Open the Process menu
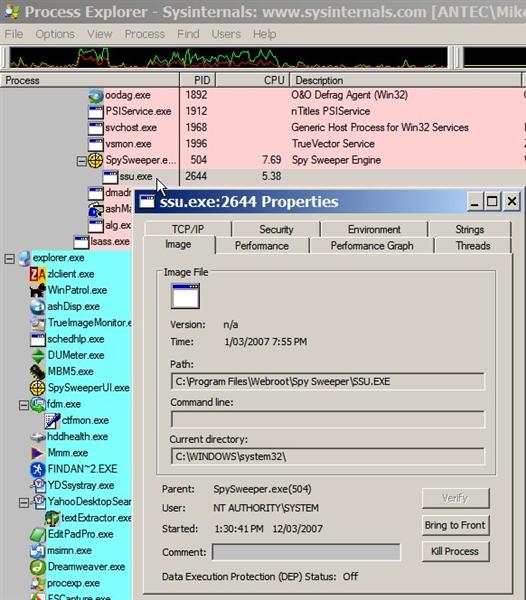The height and width of the screenshot is (600, 526). click(145, 34)
